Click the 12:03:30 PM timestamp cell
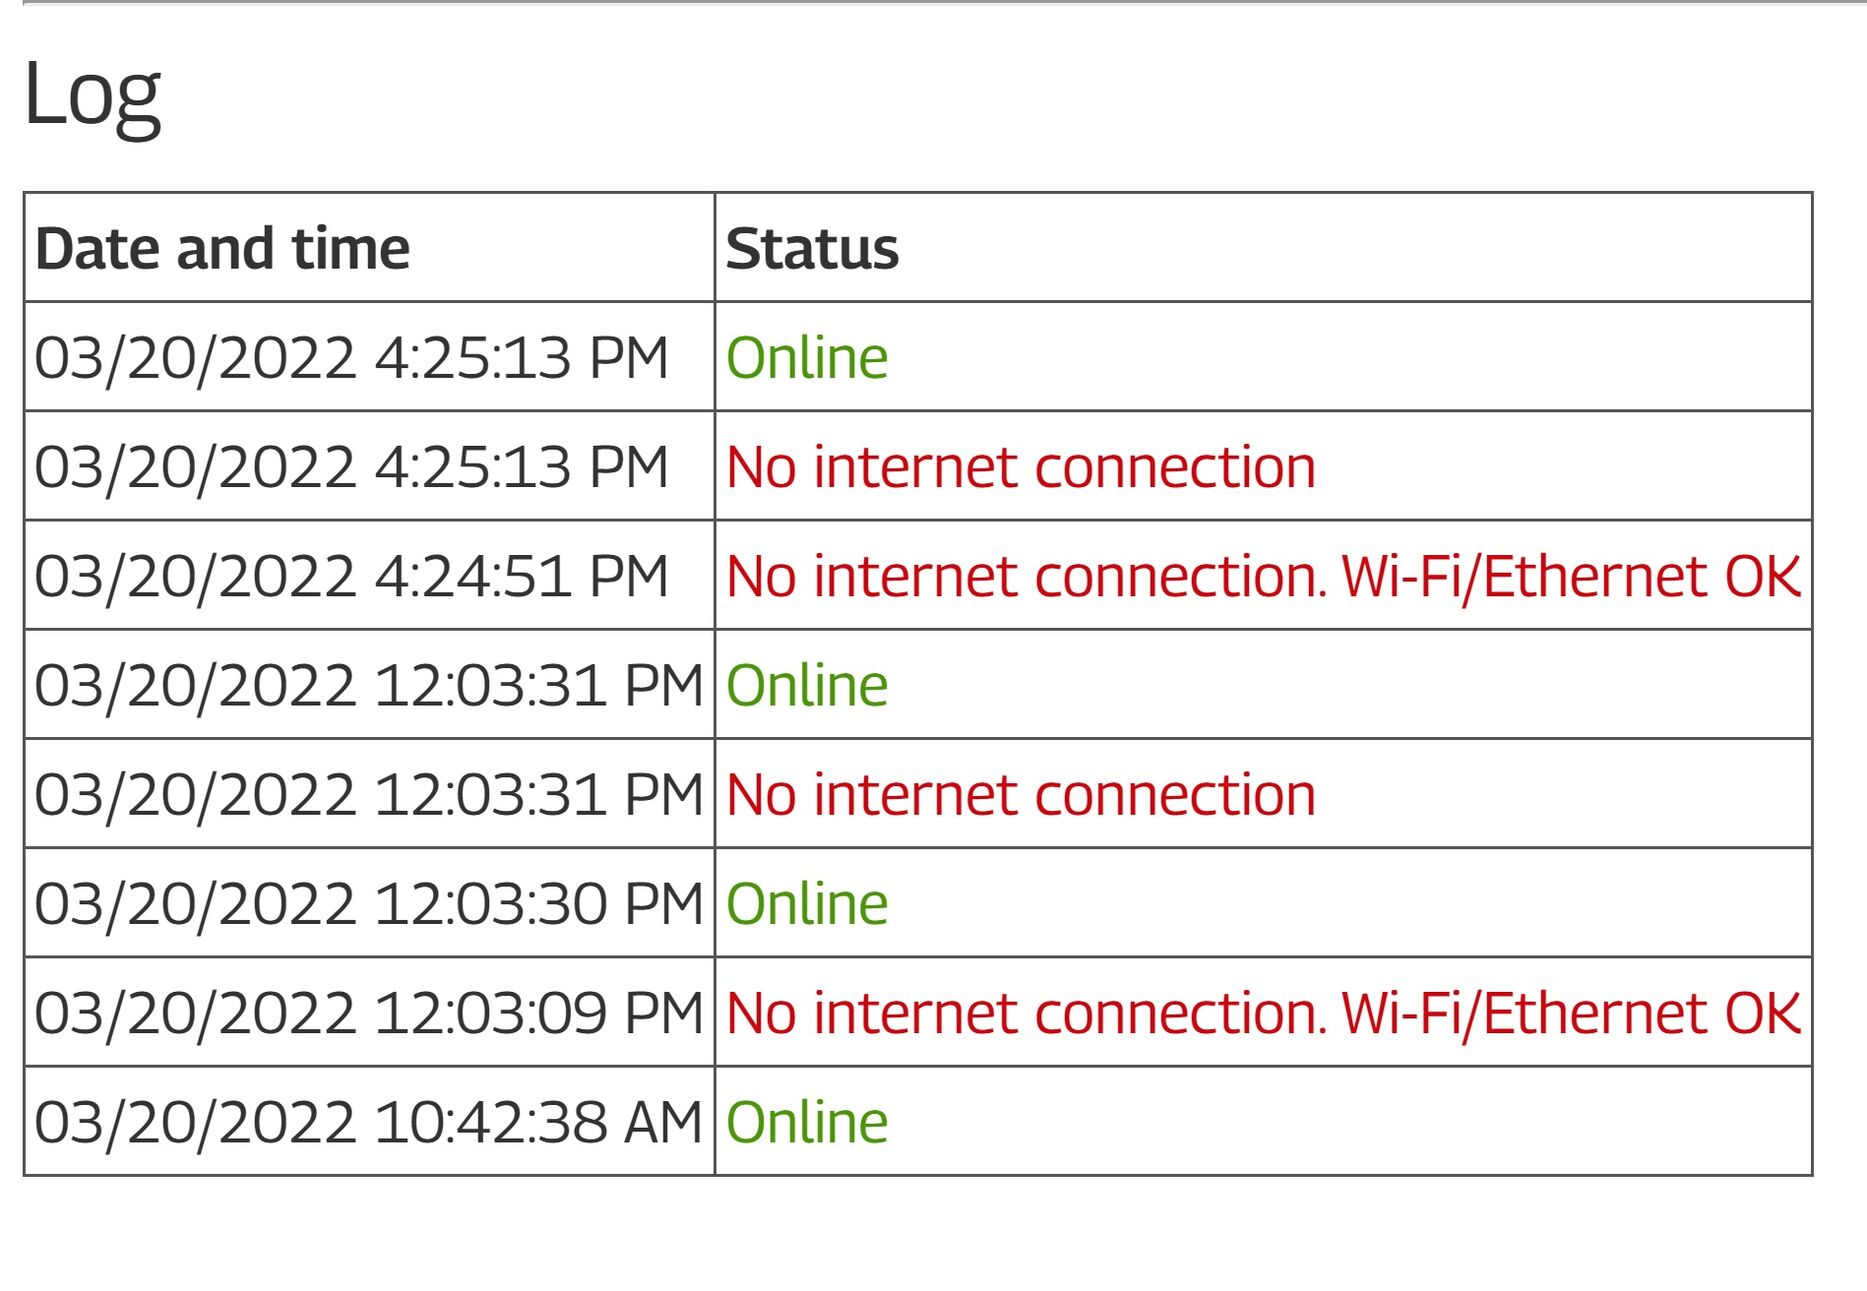The image size is (1867, 1291). [368, 904]
